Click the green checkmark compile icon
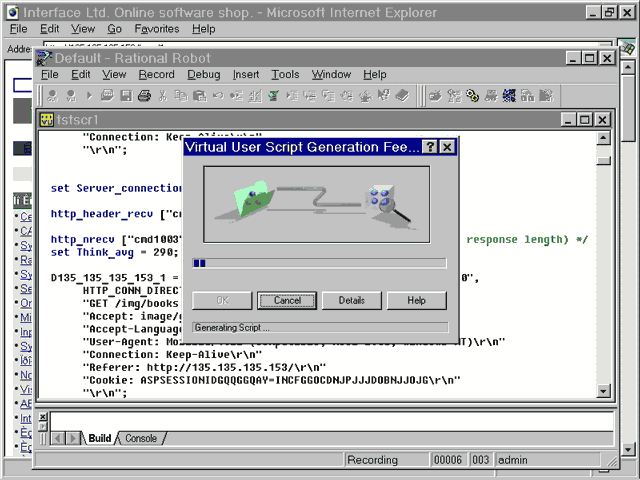The image size is (640, 480). click(273, 96)
